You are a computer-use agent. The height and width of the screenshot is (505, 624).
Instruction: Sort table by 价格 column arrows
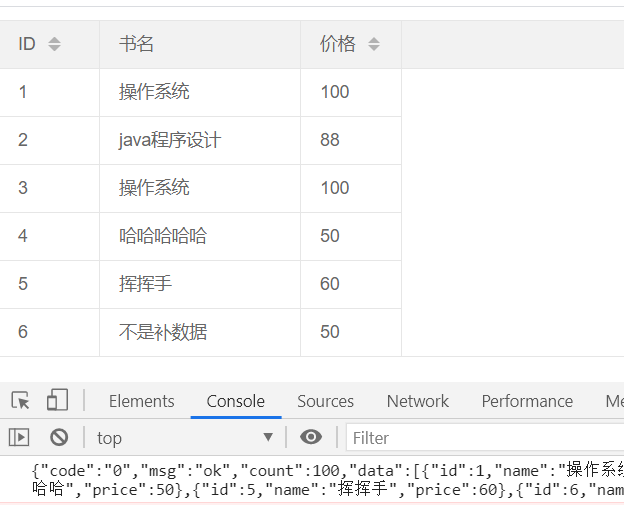[x=374, y=44]
